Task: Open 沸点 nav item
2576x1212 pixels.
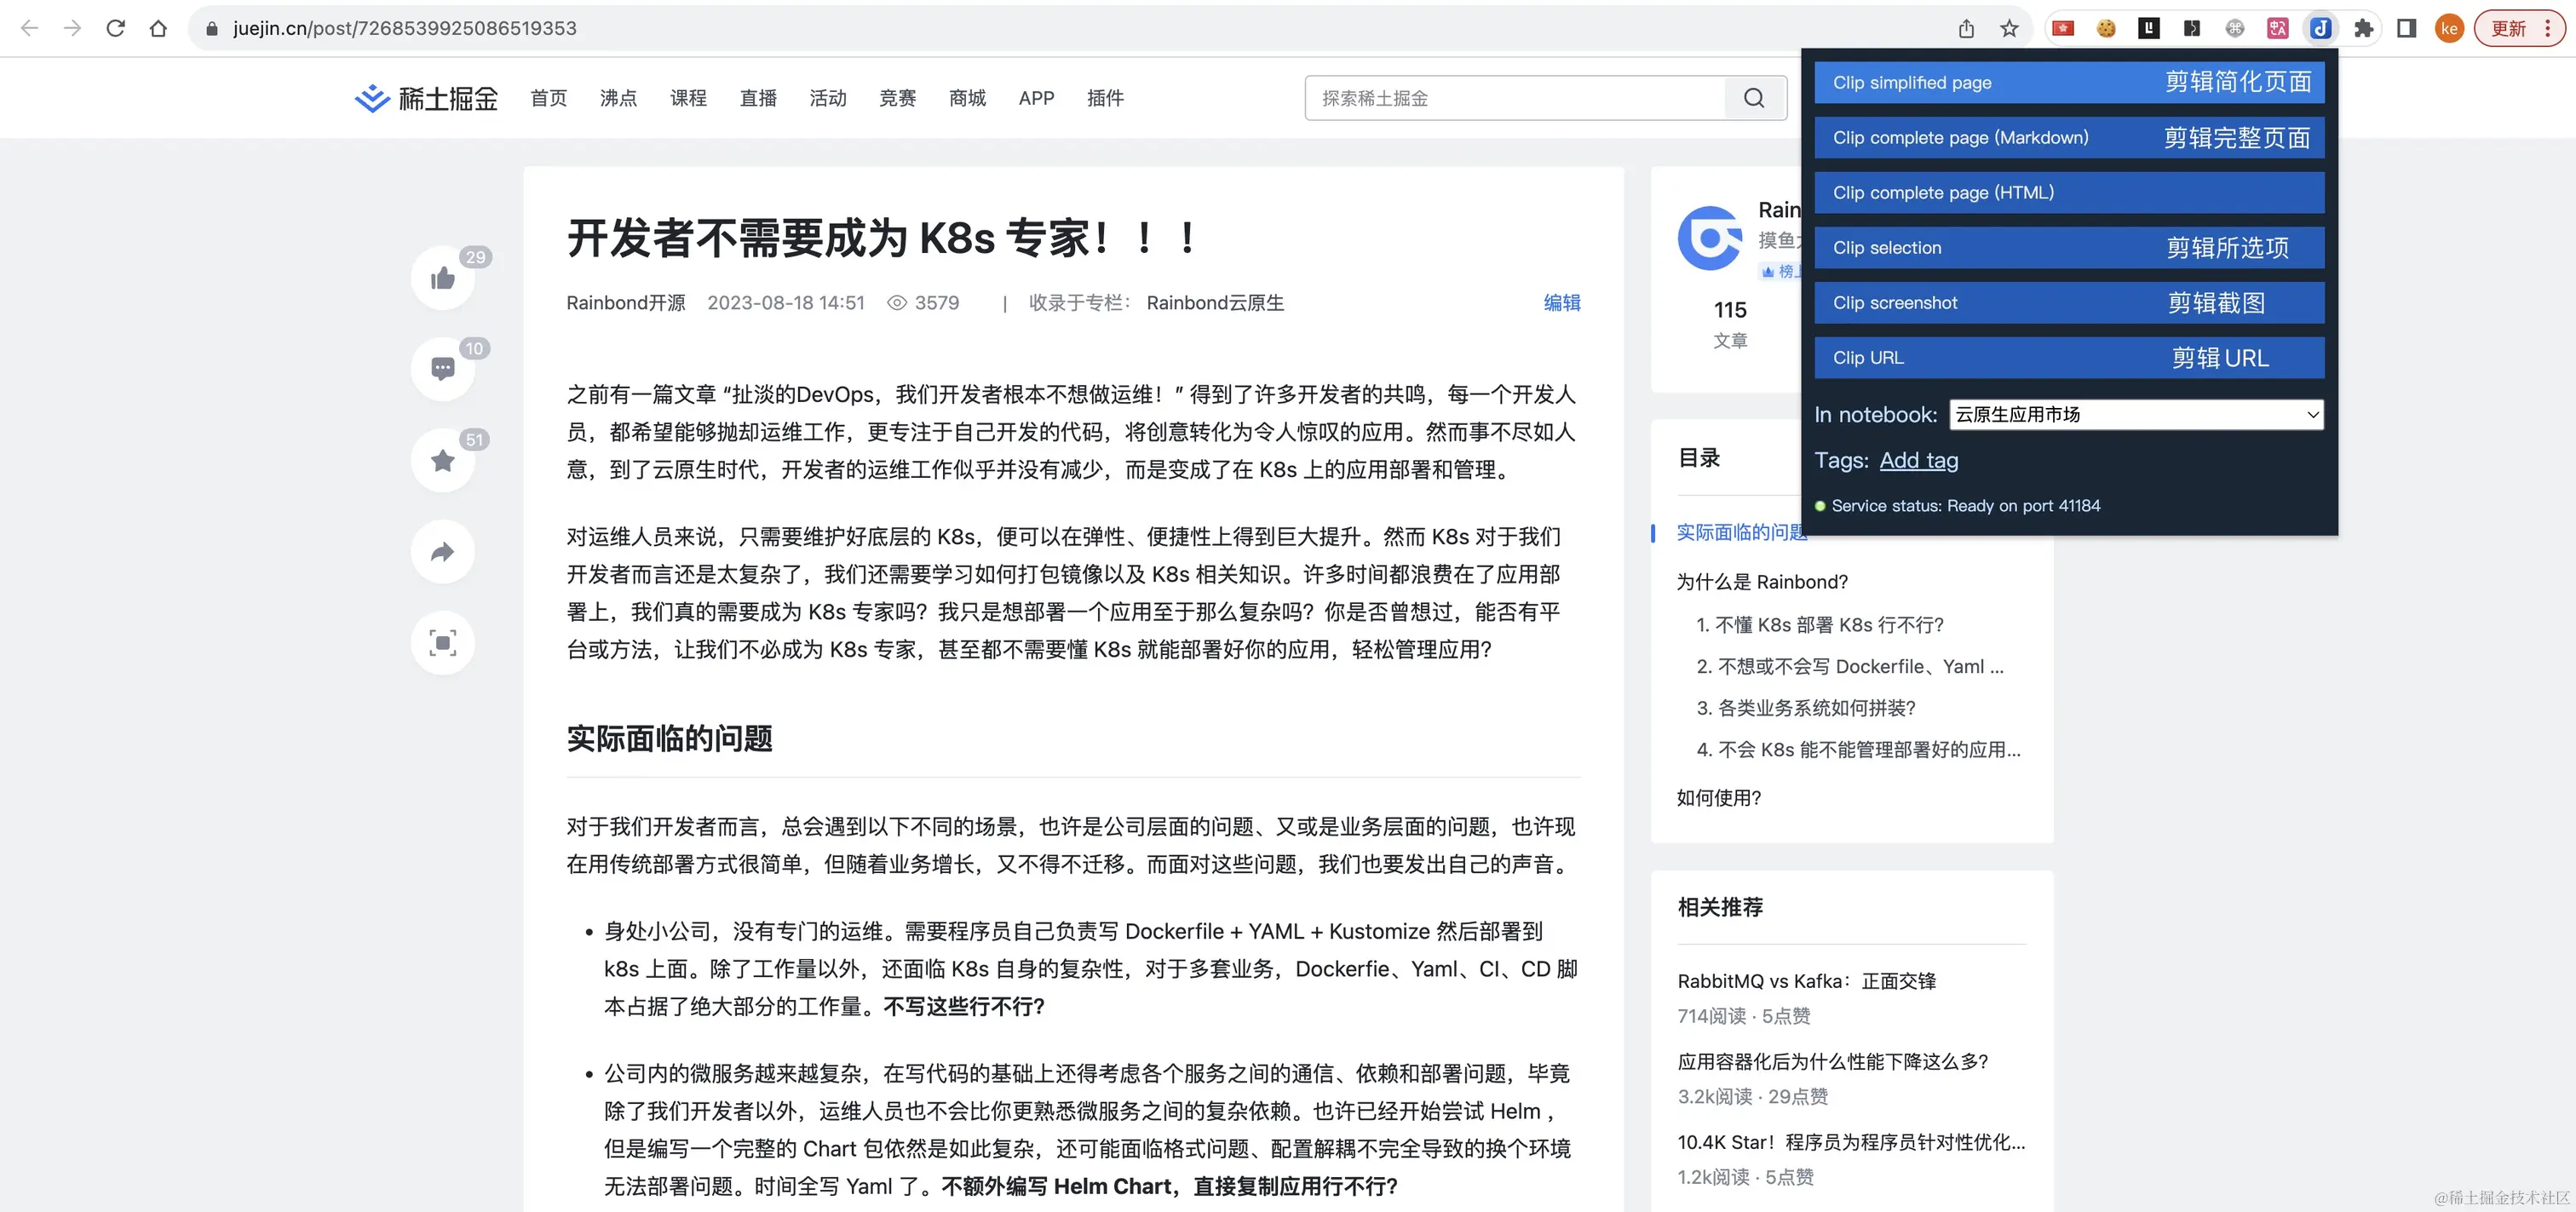Action: pos(618,98)
